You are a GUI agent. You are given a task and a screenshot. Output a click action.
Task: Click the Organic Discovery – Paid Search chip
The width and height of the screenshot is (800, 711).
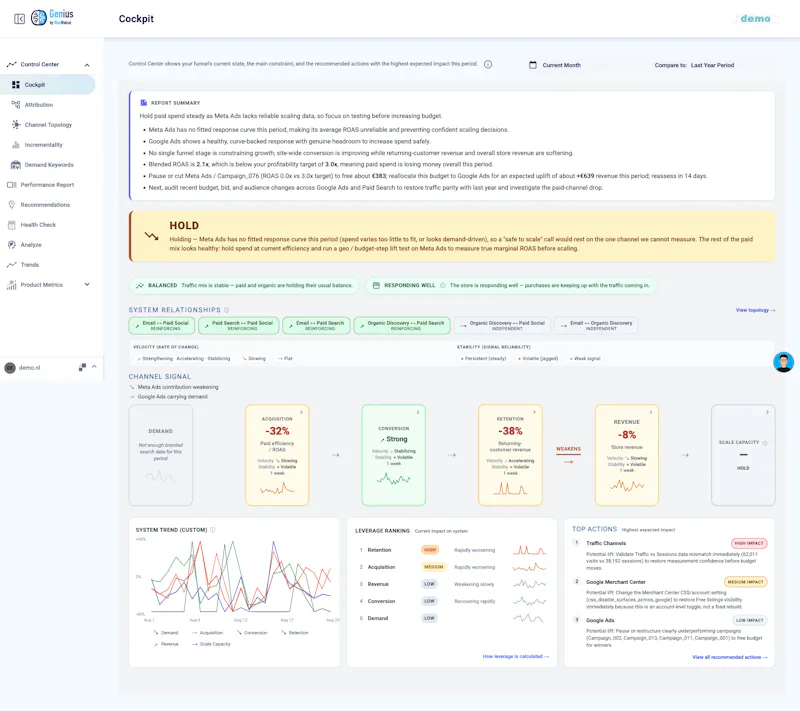pyautogui.click(x=402, y=325)
